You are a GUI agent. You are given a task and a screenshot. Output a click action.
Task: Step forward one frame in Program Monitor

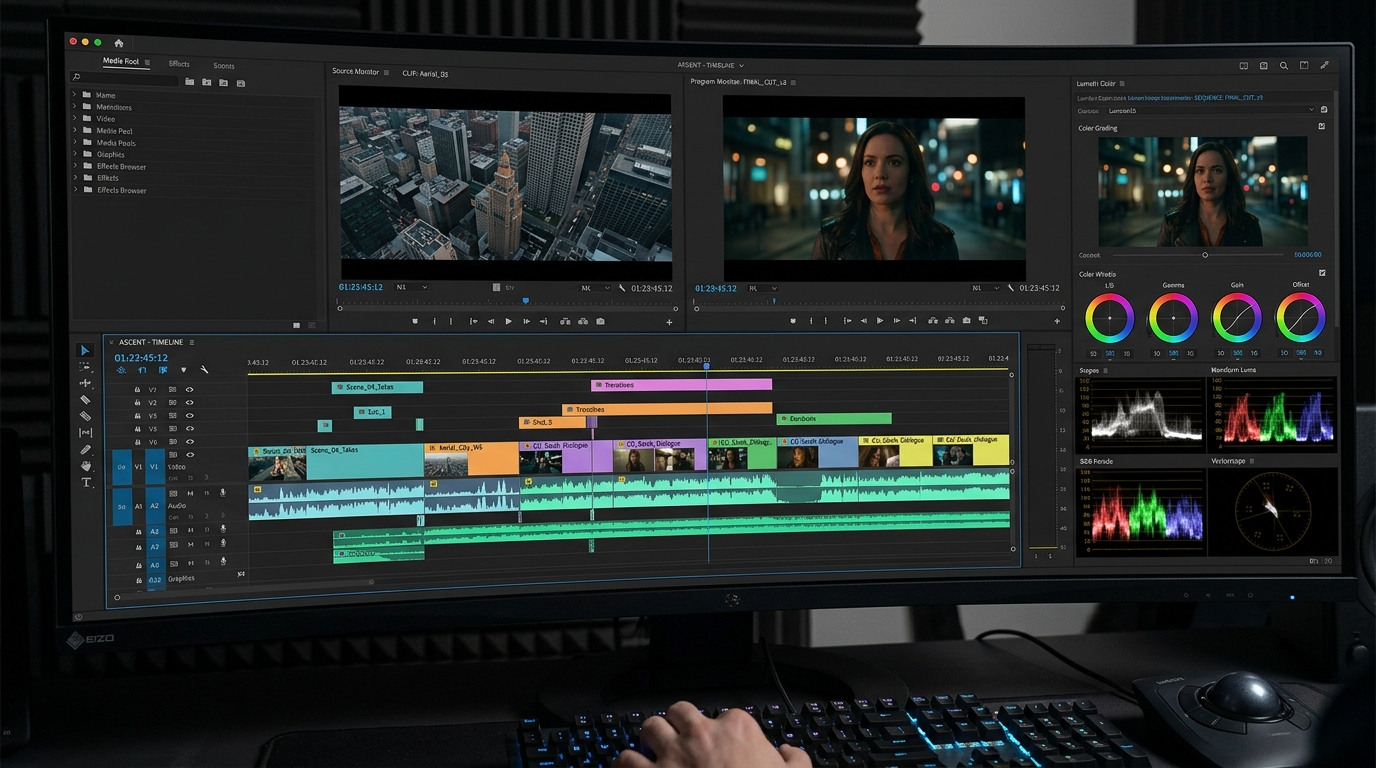897,321
